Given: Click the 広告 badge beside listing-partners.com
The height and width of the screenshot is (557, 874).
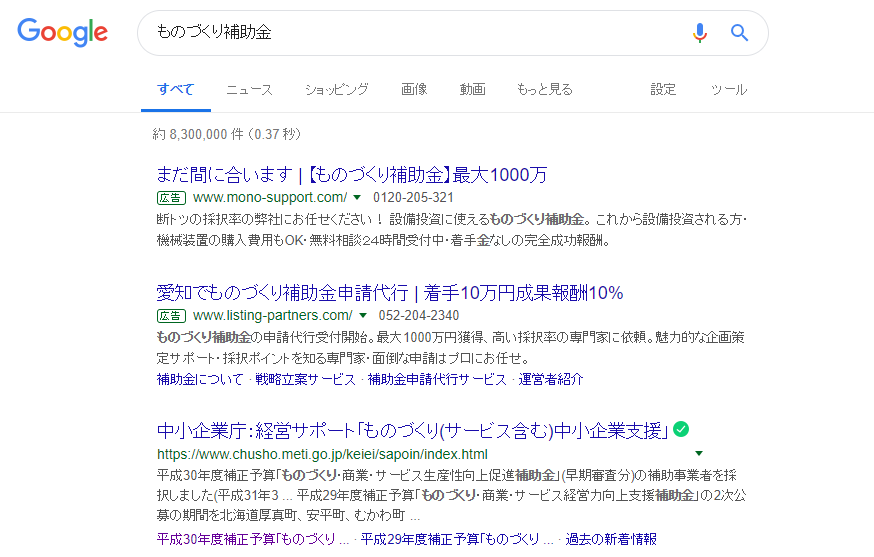Looking at the screenshot, I should click(171, 316).
